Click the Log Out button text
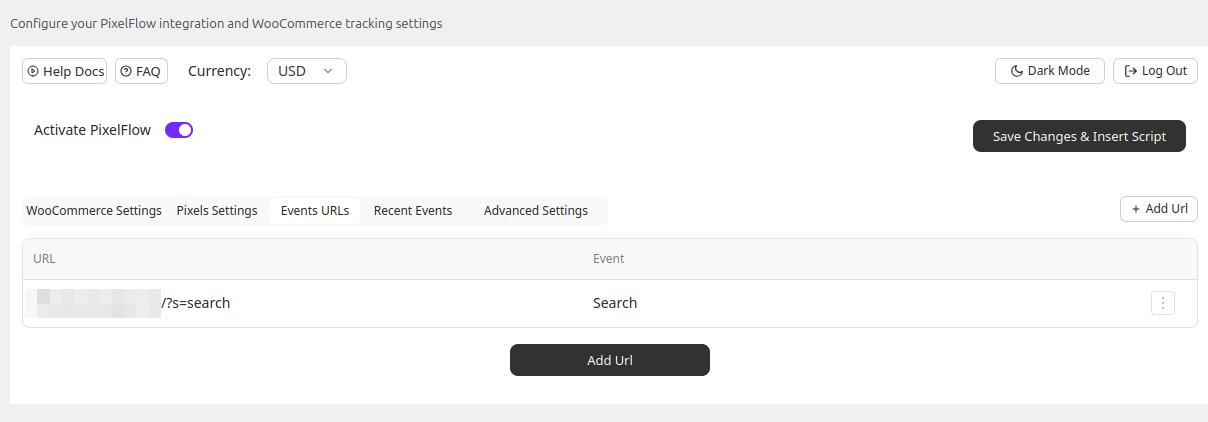 (1164, 71)
